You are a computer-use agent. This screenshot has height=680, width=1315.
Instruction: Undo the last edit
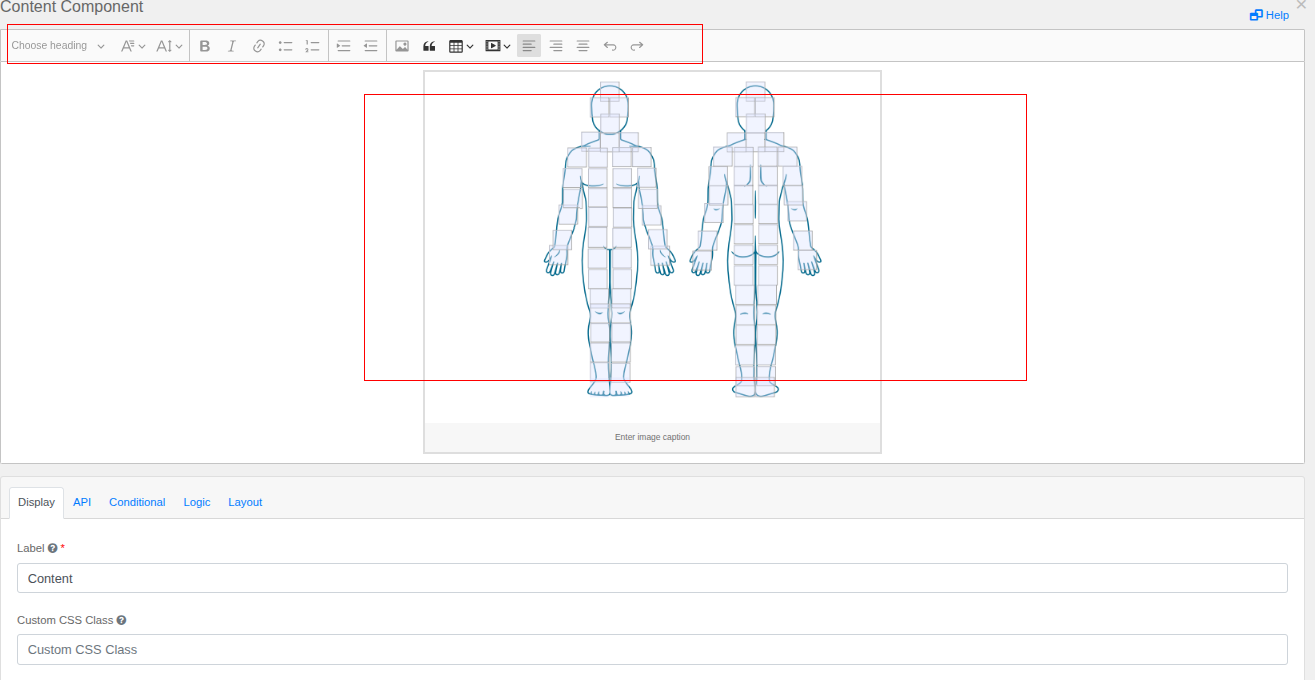click(610, 46)
